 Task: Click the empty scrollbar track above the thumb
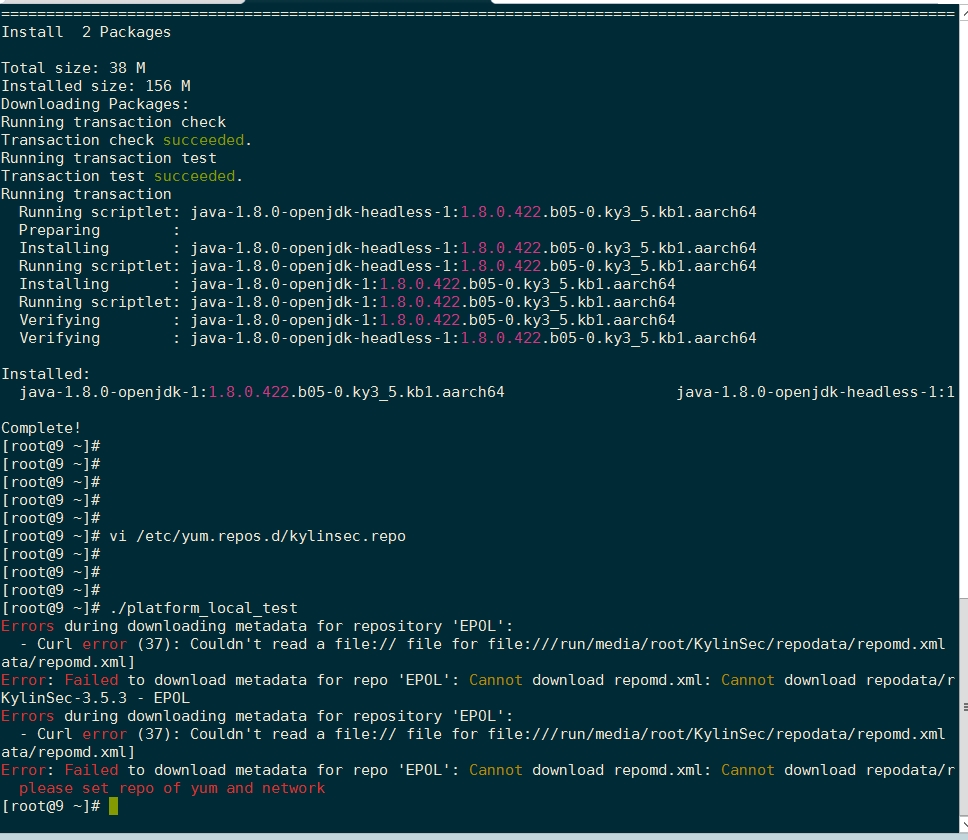pyautogui.click(x=962, y=300)
